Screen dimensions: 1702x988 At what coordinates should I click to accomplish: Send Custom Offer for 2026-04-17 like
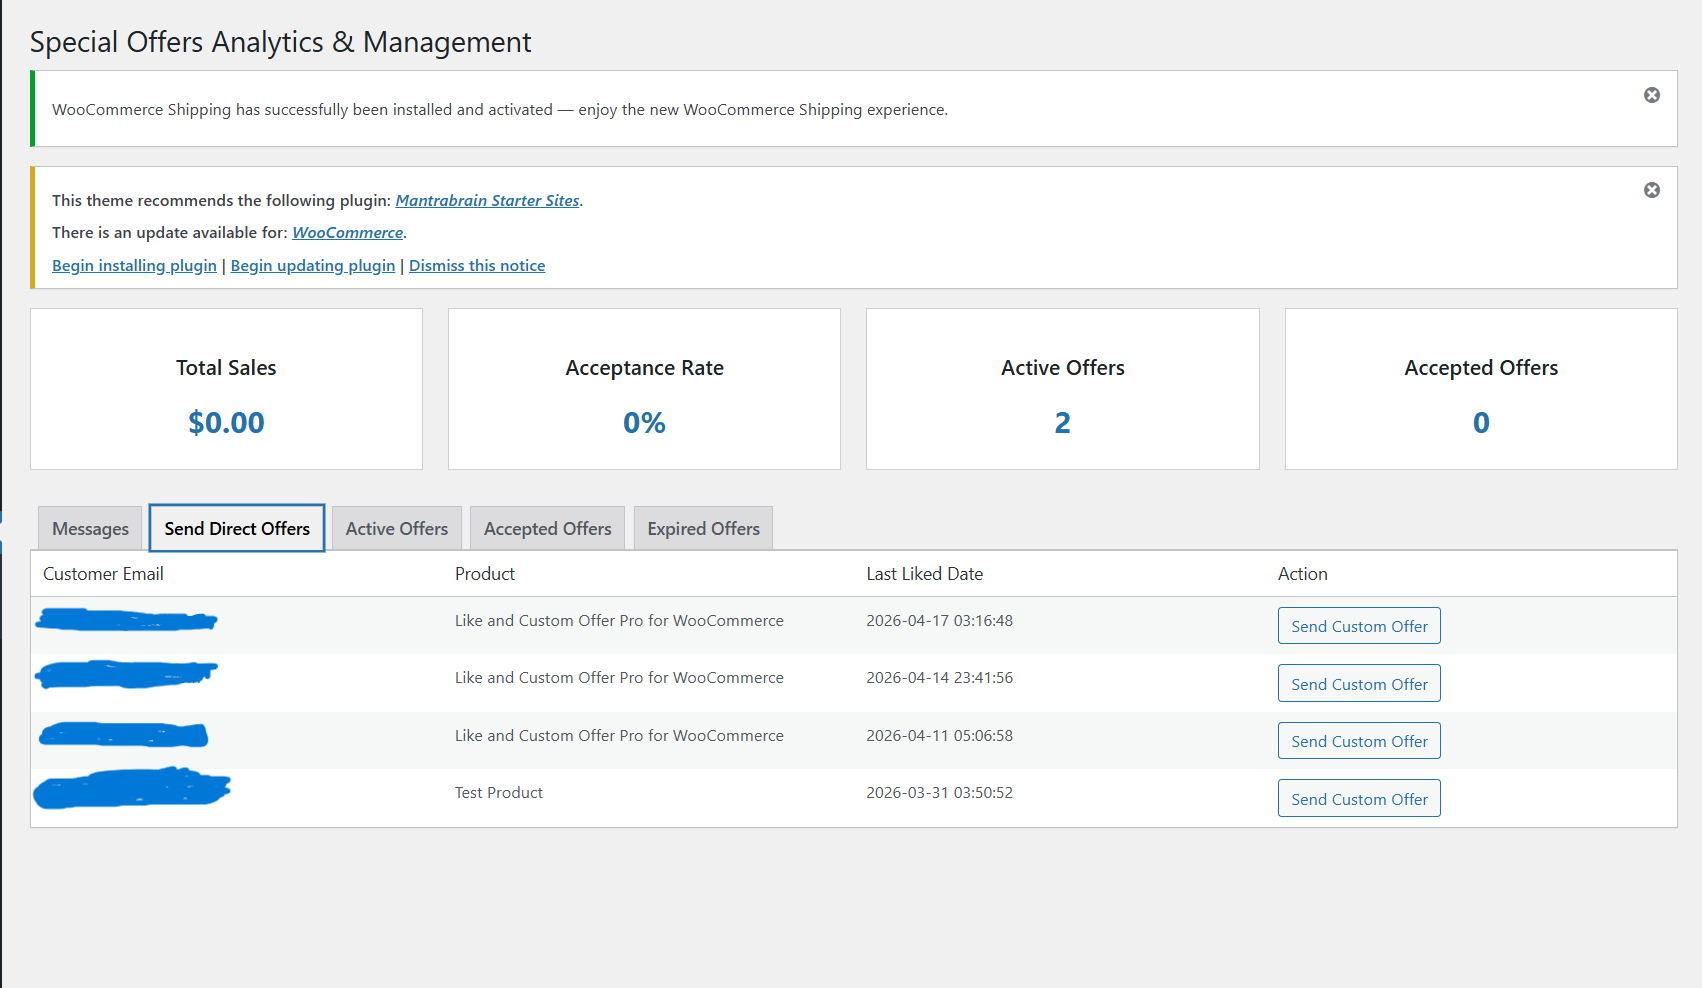coord(1359,626)
